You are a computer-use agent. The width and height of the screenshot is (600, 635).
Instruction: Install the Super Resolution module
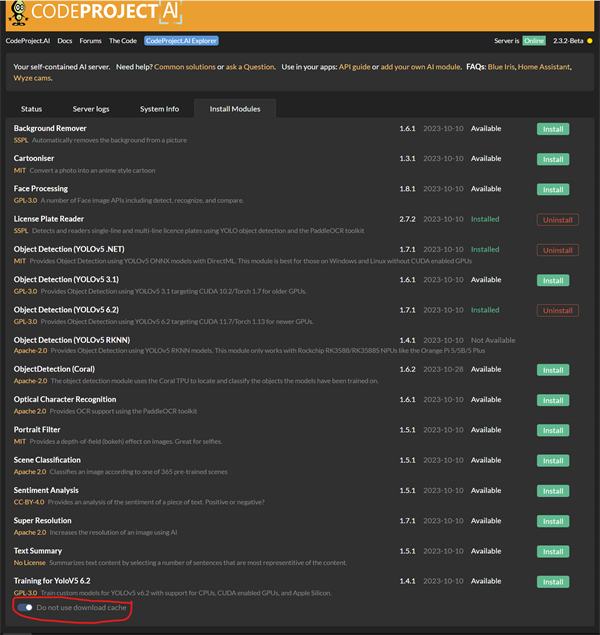553,522
